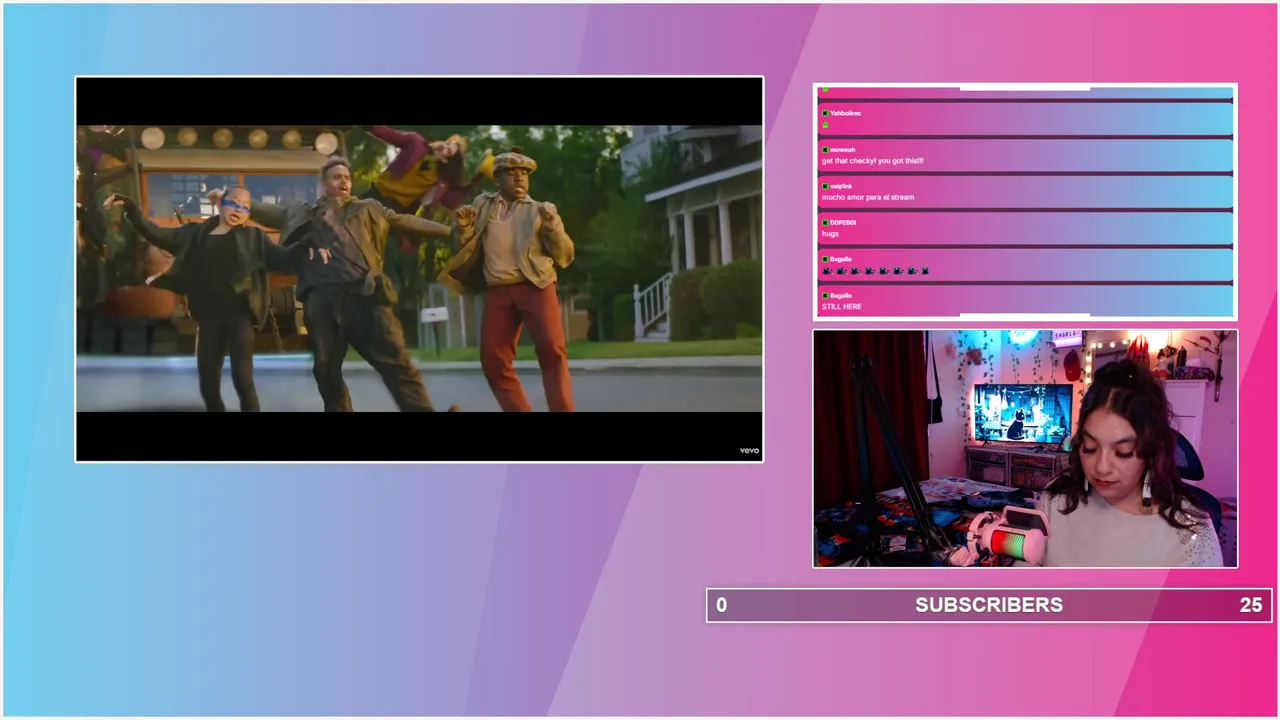
Task: Click the 'STILL HERE' chat message
Action: tap(841, 307)
